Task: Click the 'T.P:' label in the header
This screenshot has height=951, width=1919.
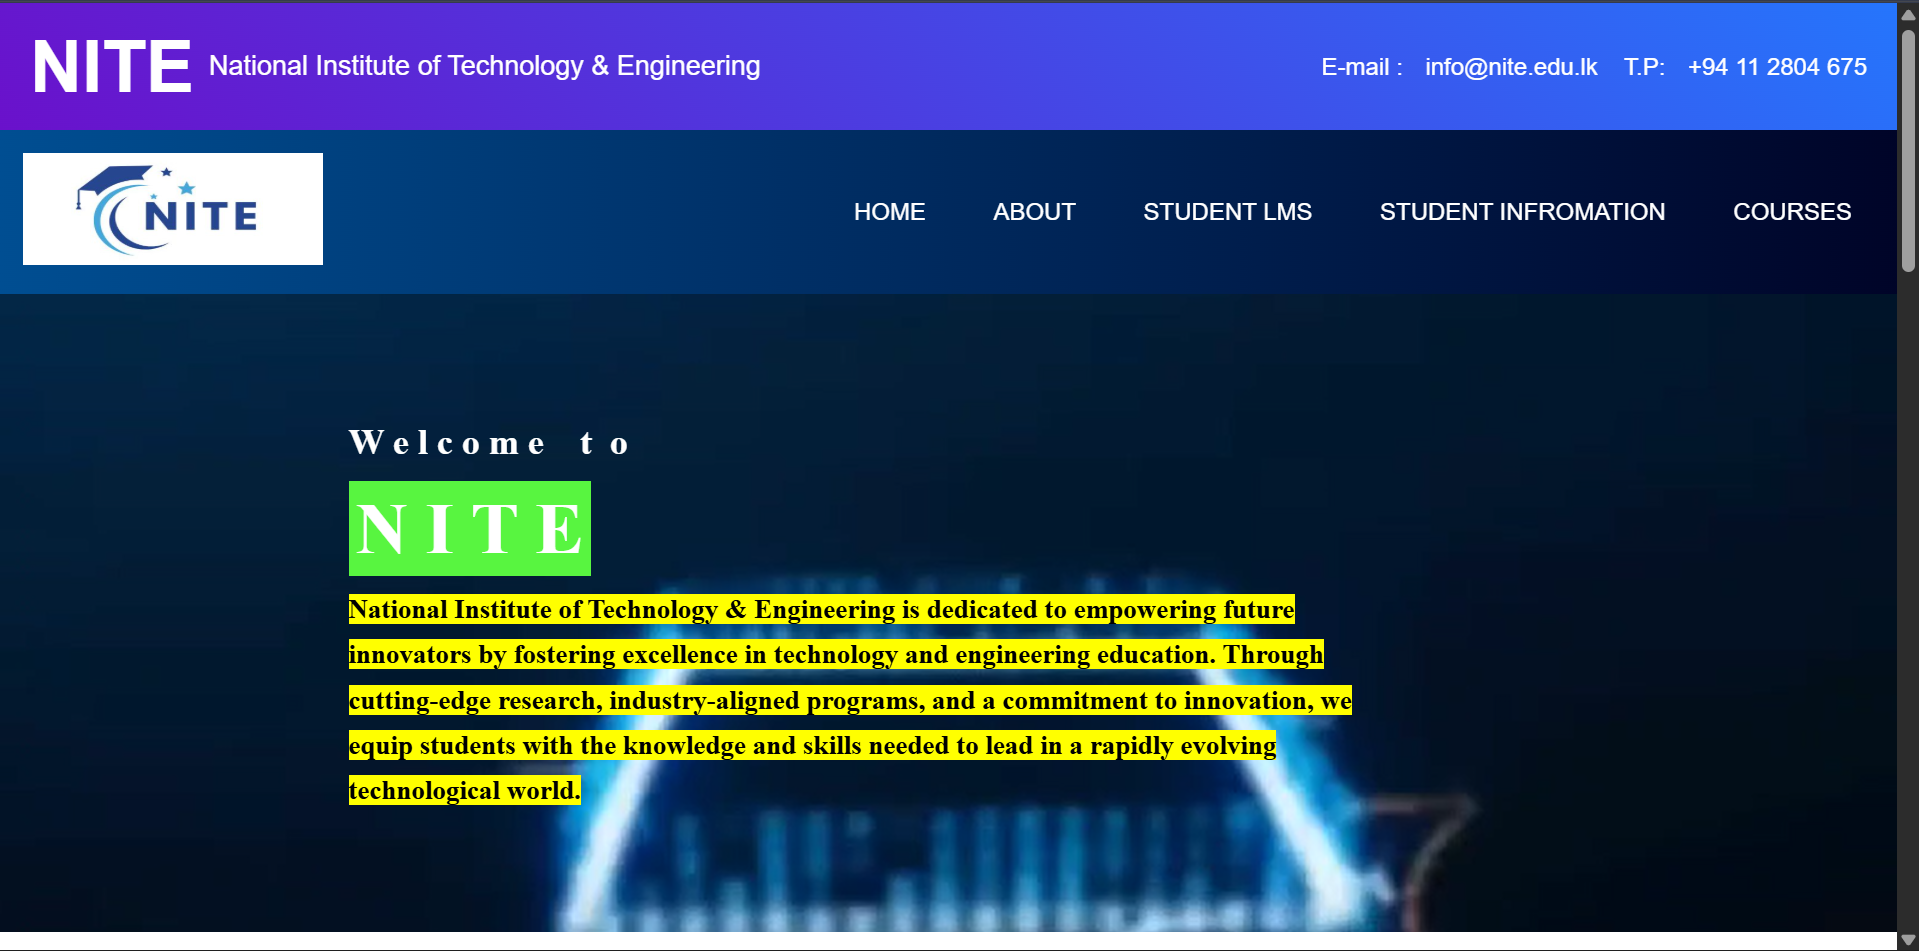Action: point(1643,67)
